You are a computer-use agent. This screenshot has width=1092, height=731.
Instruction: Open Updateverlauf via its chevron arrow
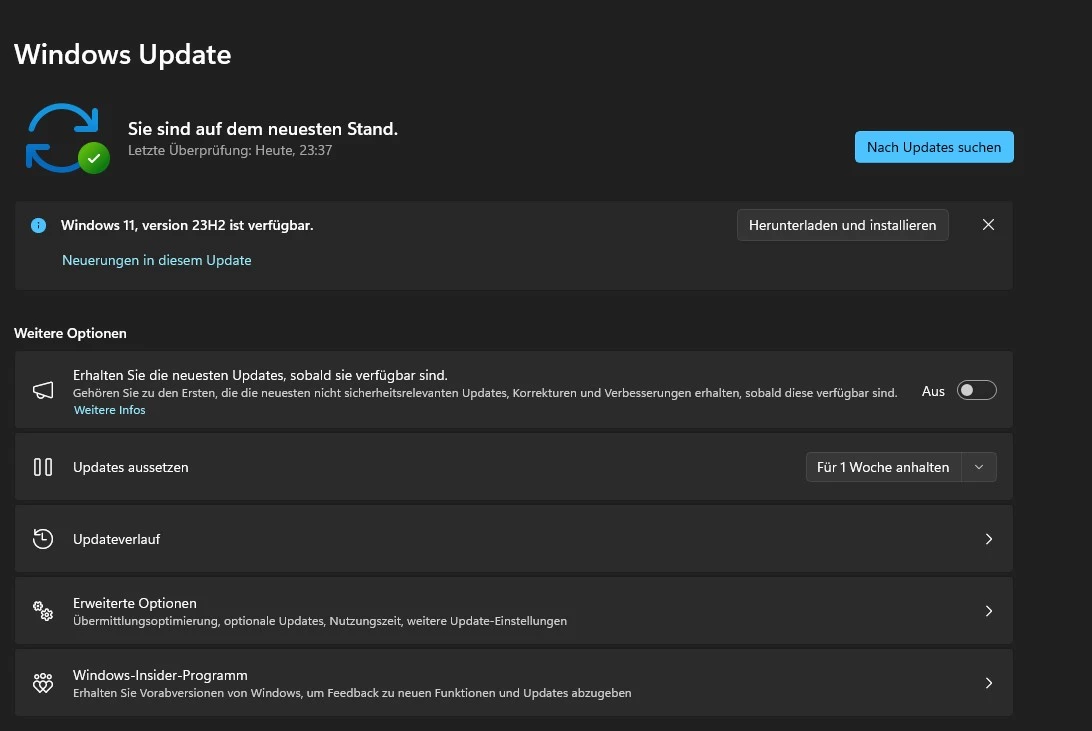click(x=989, y=539)
